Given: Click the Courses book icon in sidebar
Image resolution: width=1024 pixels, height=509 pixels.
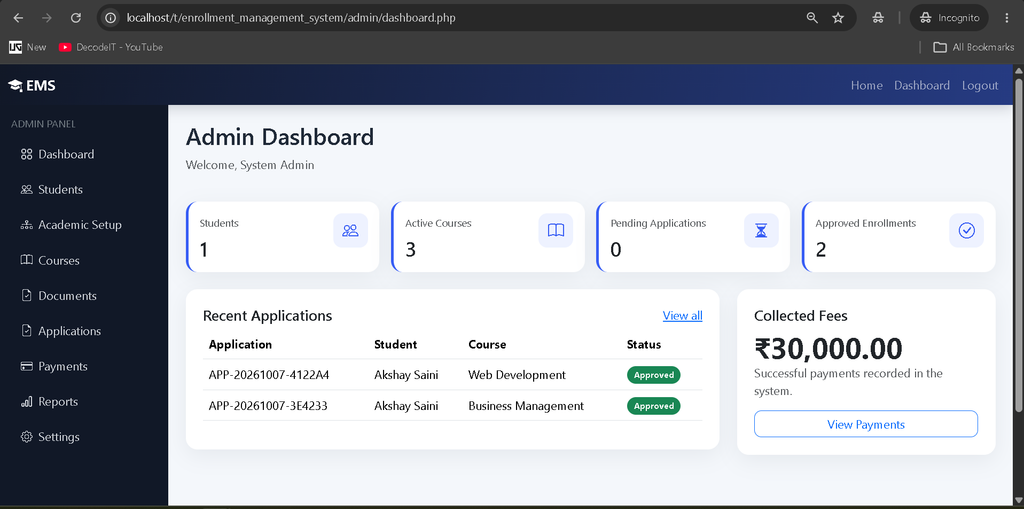Looking at the screenshot, I should (26, 260).
